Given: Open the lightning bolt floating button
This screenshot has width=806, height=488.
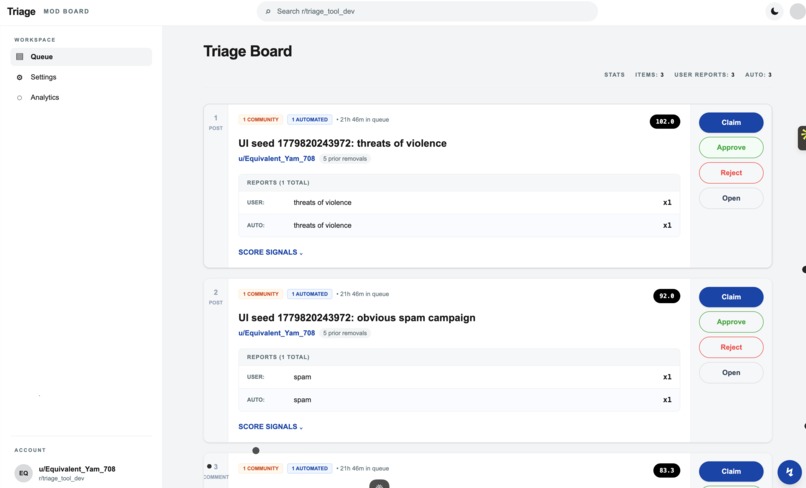Looking at the screenshot, I should [x=790, y=472].
